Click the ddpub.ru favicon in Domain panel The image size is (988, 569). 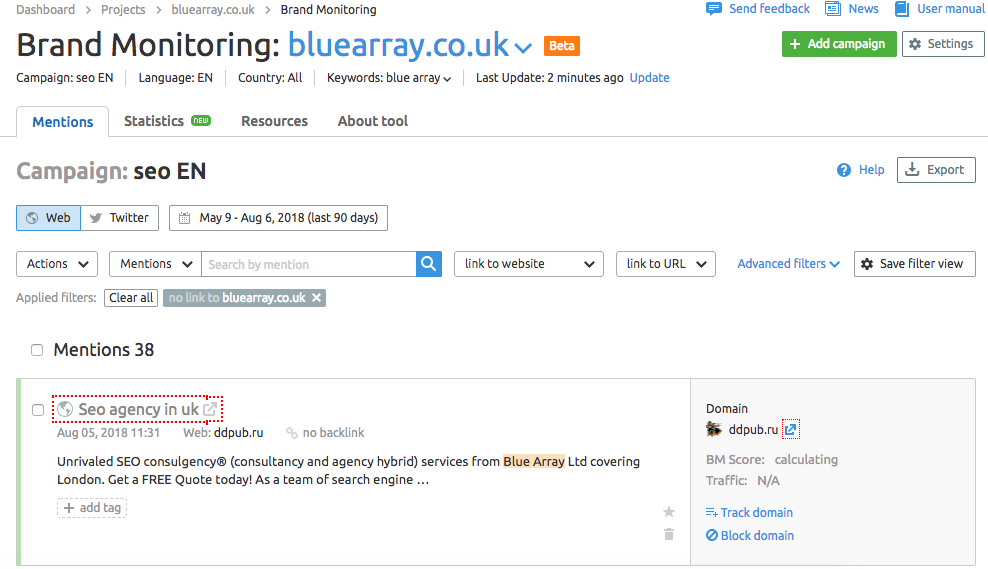[x=714, y=430]
